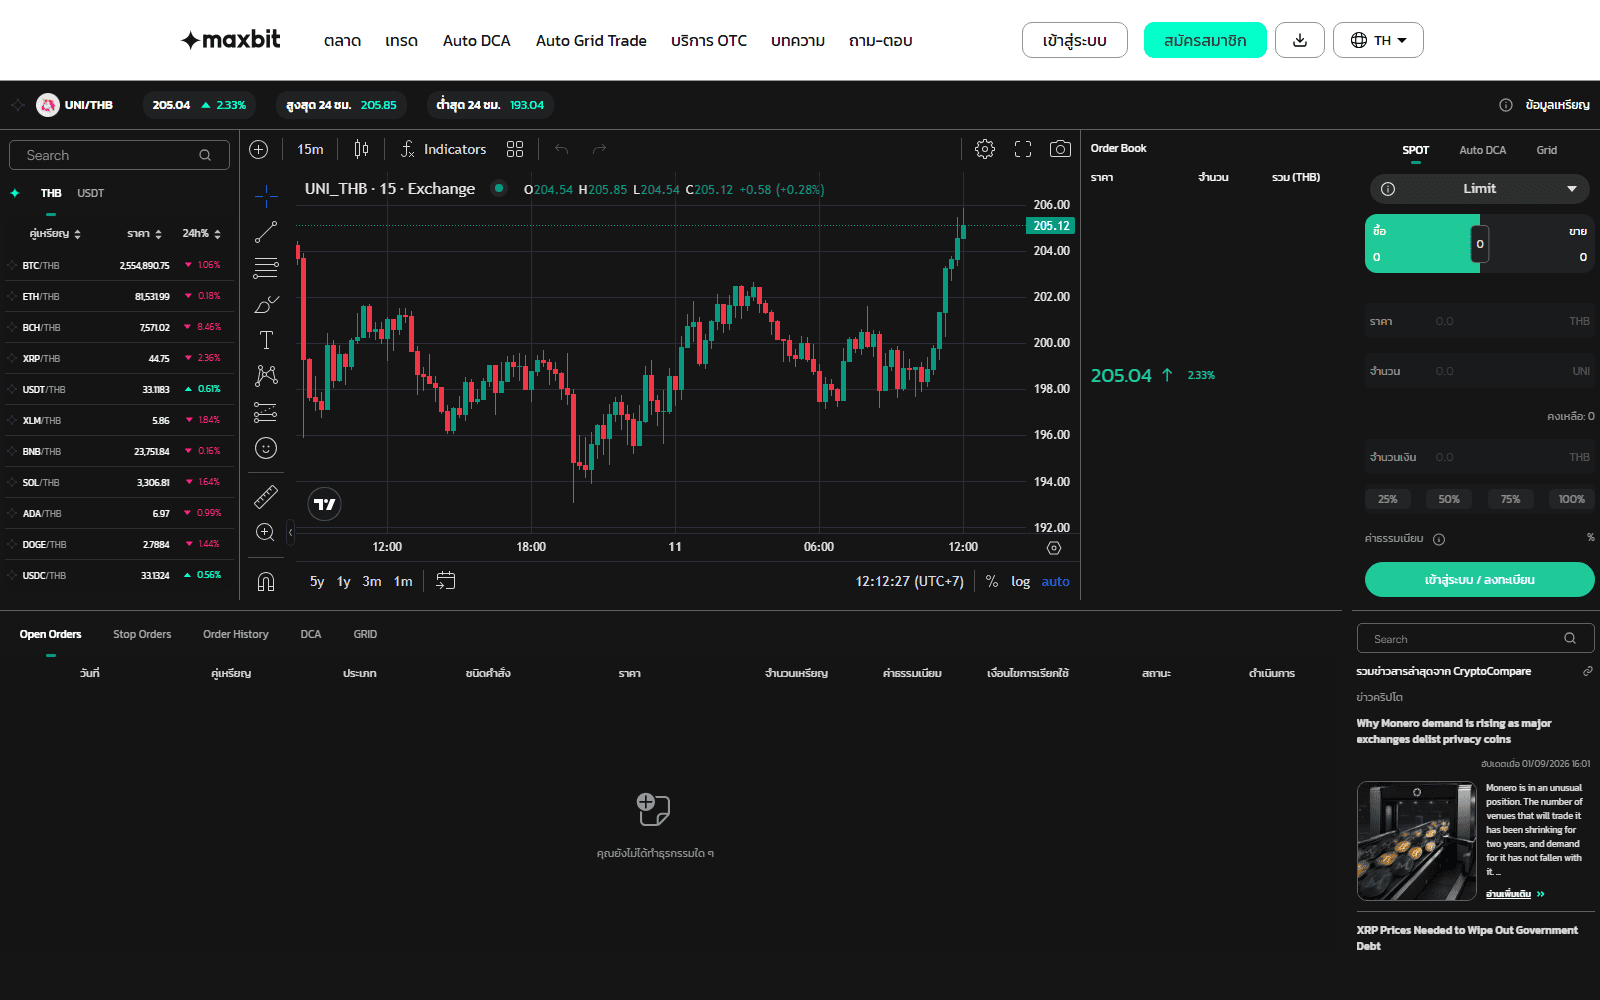The width and height of the screenshot is (1600, 1000).
Task: Open the forecasting and measurement tools
Action: click(x=266, y=412)
